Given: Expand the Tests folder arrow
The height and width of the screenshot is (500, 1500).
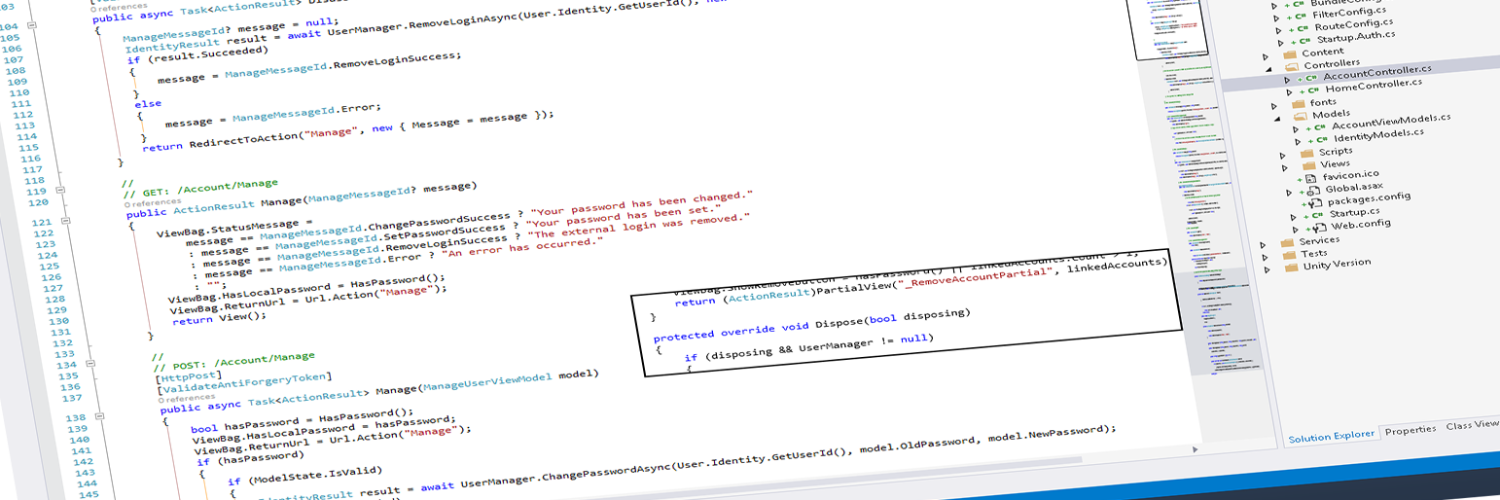Looking at the screenshot, I should point(1266,257).
